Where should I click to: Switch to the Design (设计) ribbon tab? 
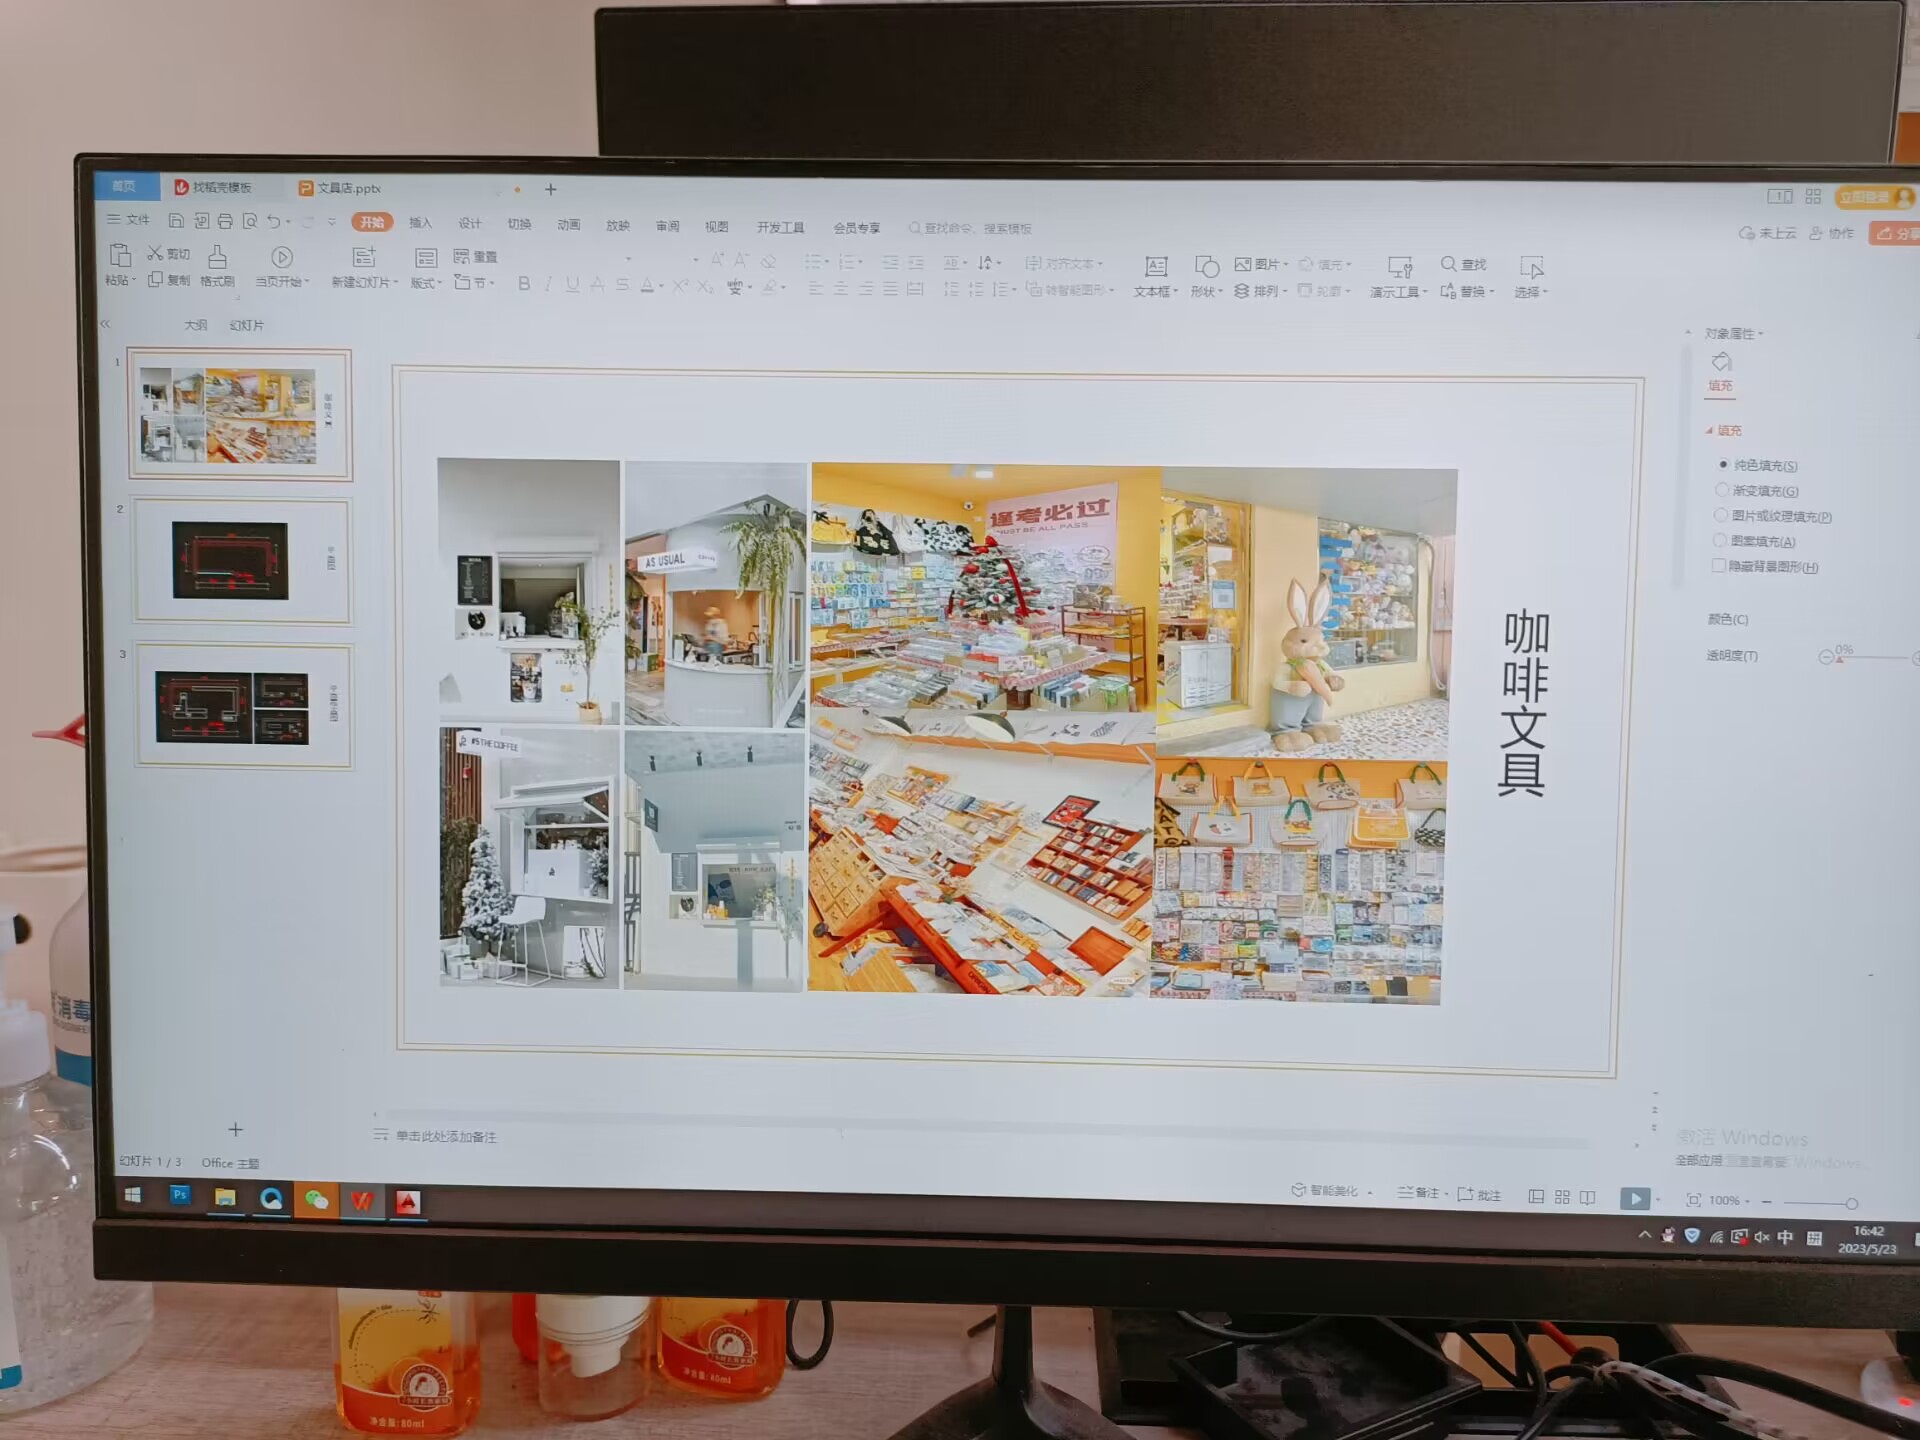click(x=470, y=224)
